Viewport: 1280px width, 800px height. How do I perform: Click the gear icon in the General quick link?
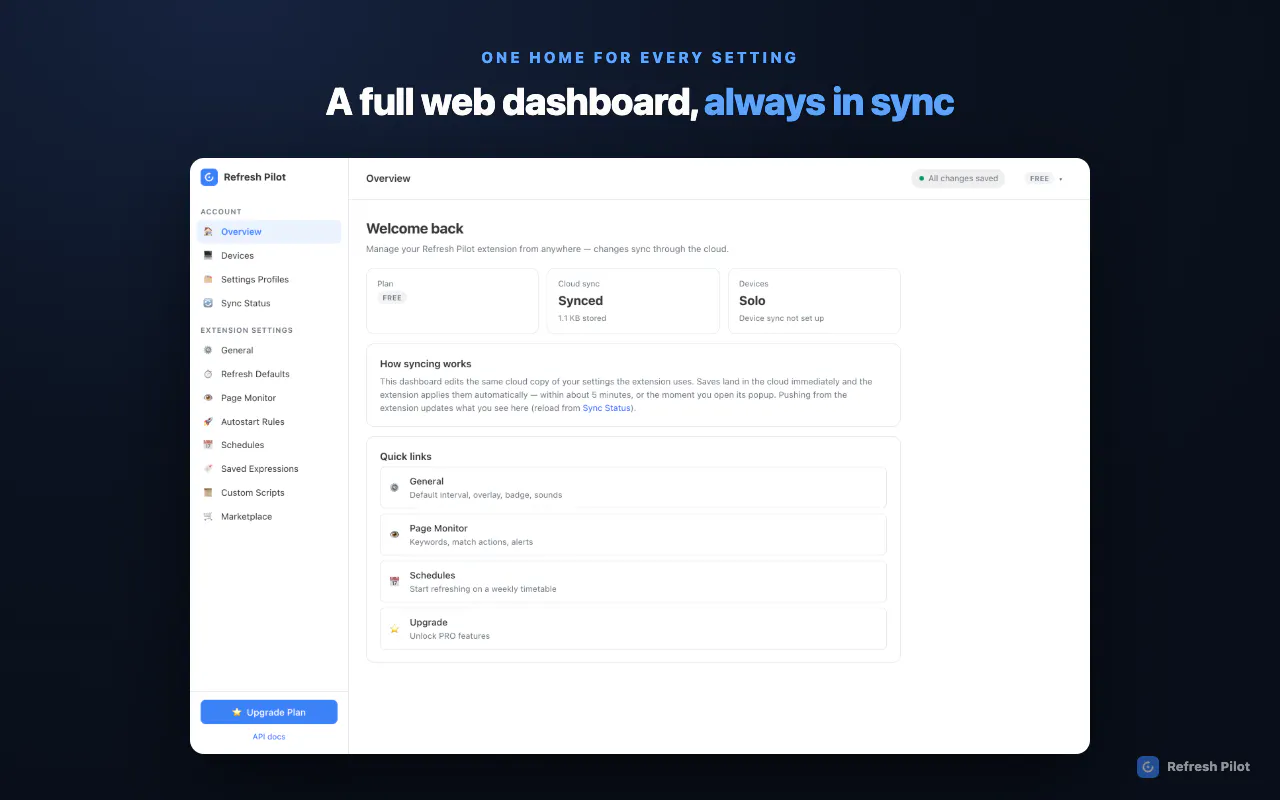[x=394, y=488]
